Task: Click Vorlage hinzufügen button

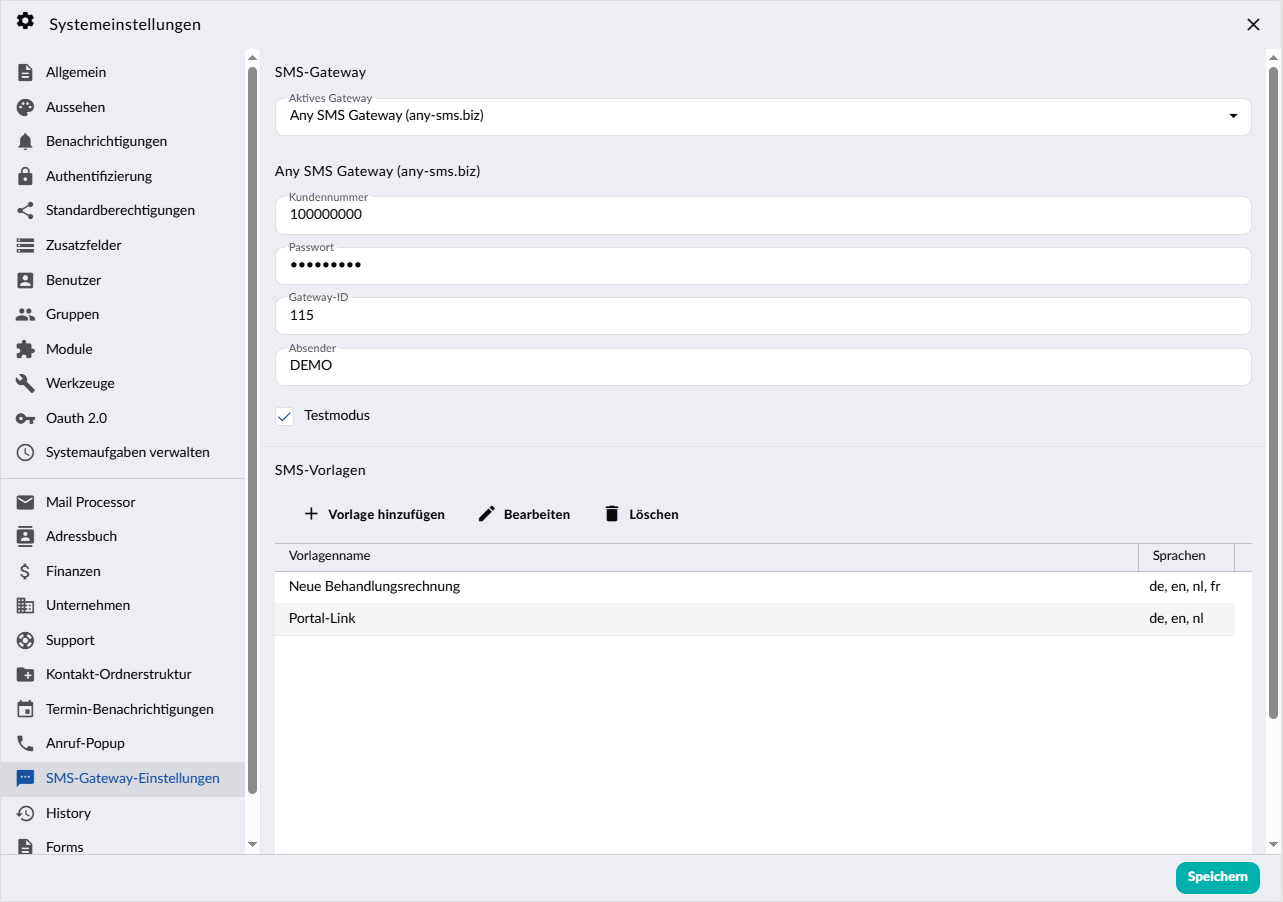Action: (x=374, y=514)
